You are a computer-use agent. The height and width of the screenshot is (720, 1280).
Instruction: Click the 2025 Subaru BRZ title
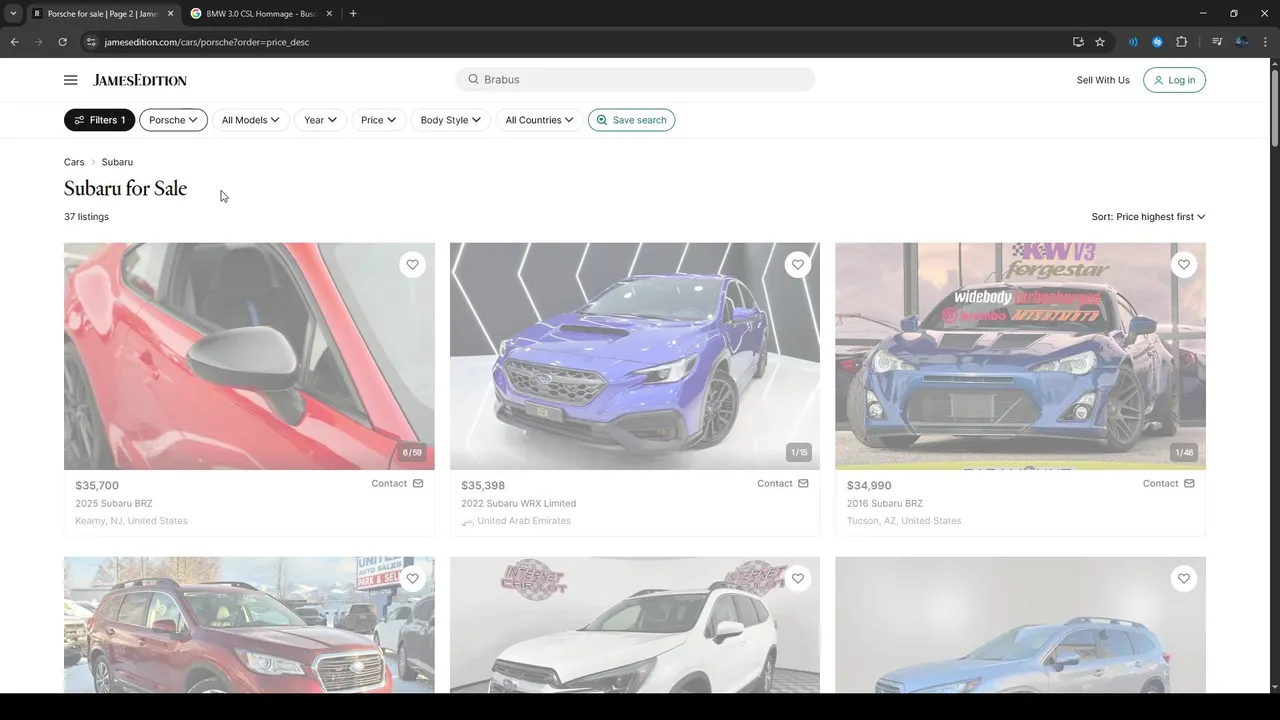click(x=114, y=504)
